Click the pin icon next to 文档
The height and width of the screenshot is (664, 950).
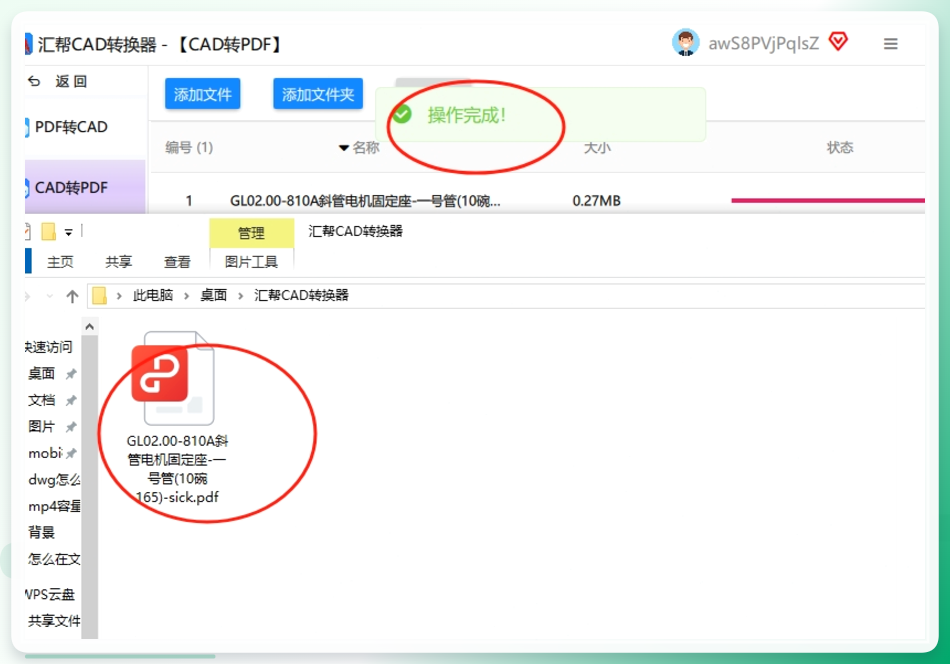(71, 400)
